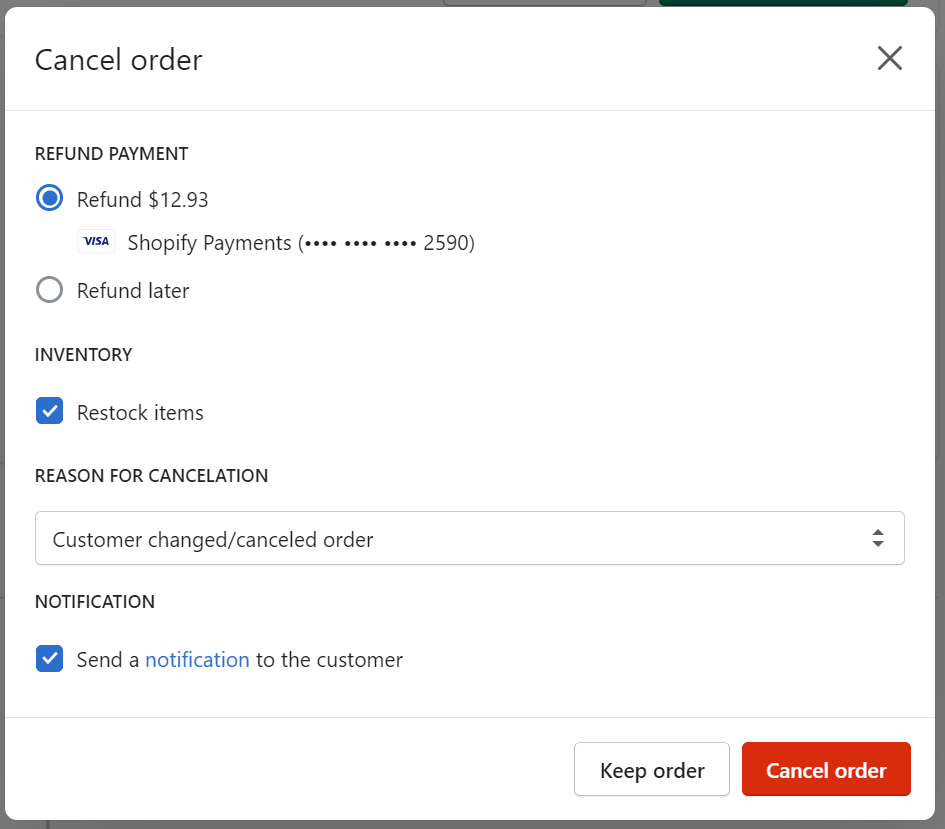Click the Refund later label text

click(x=133, y=291)
